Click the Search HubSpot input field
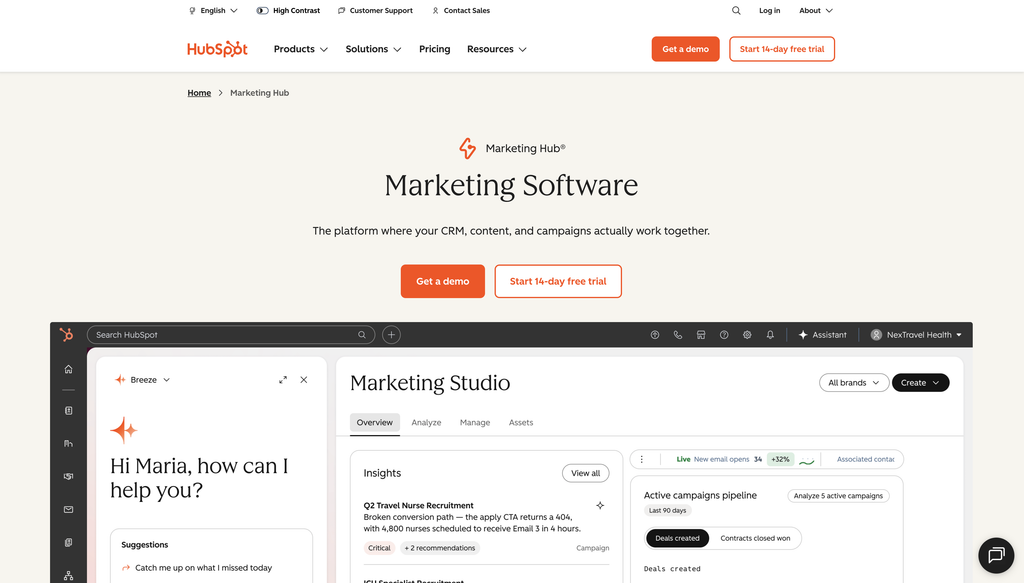1024x583 pixels. coord(231,335)
